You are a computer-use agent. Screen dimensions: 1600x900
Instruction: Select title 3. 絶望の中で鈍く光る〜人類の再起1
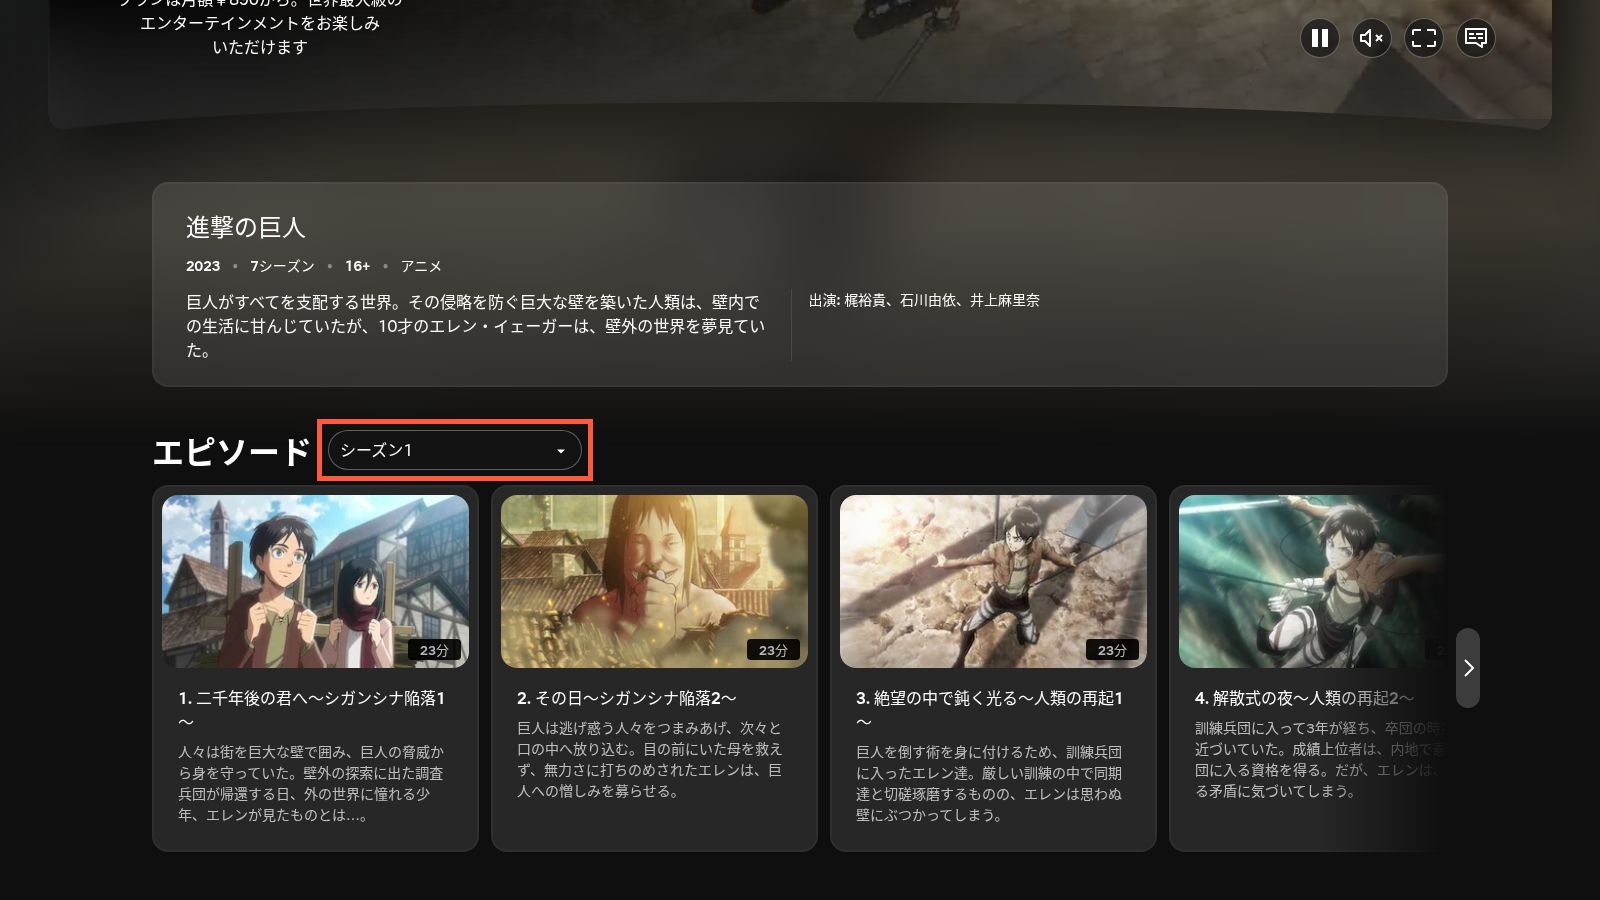click(x=990, y=710)
